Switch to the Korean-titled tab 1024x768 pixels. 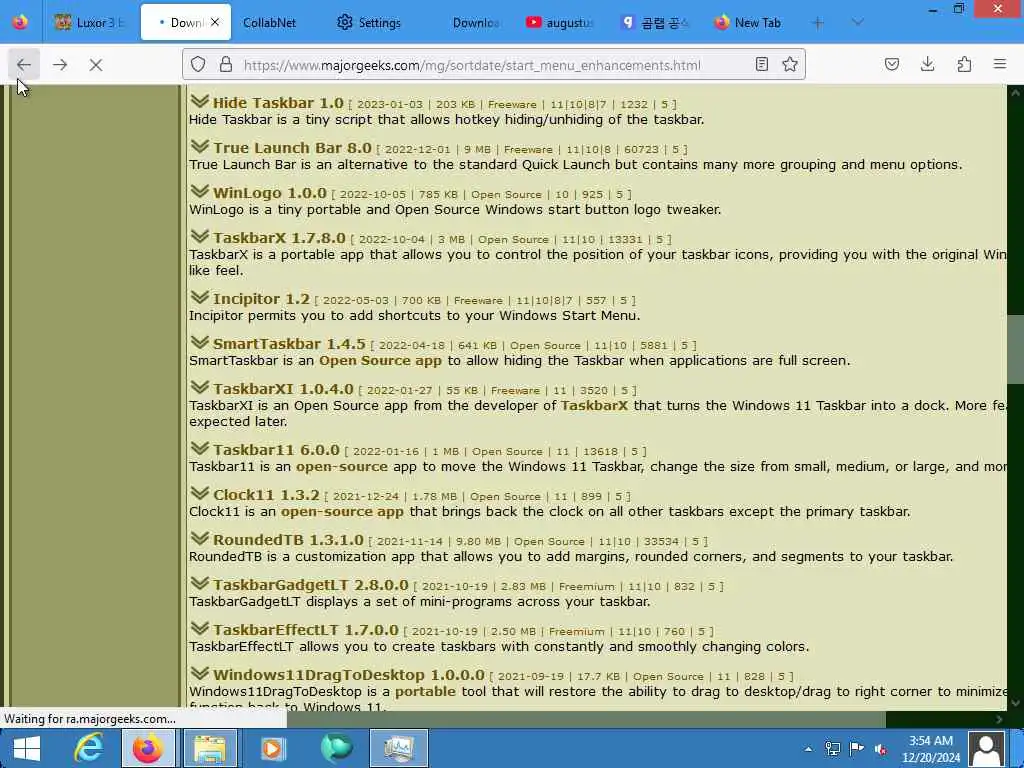pos(654,22)
